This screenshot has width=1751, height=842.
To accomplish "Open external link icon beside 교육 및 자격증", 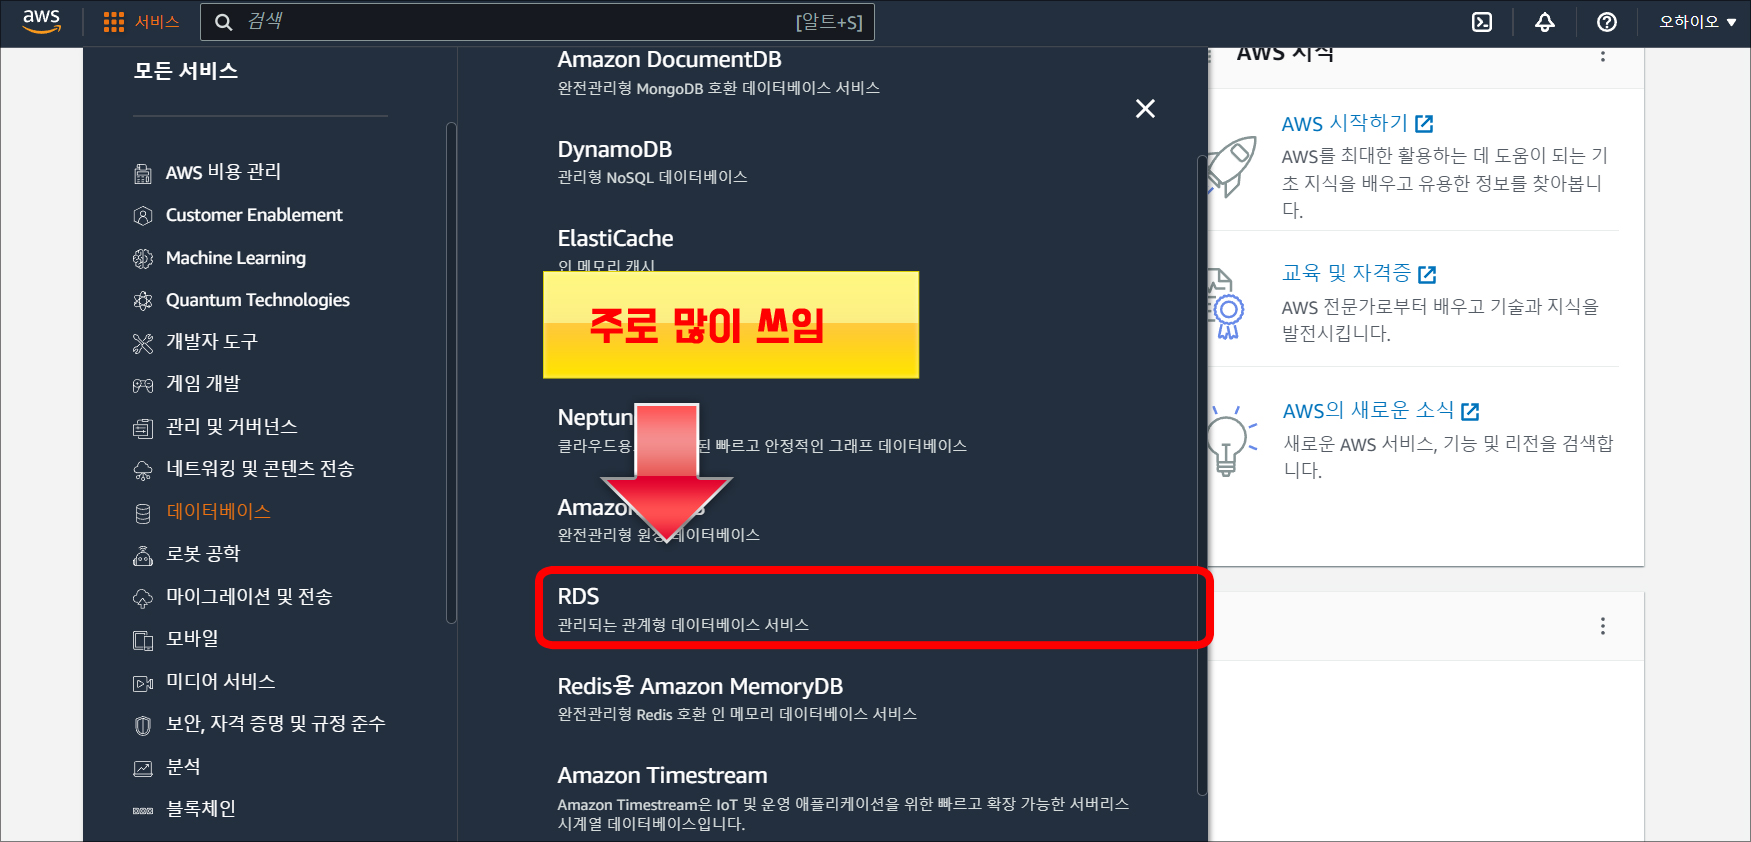I will coord(1427,274).
